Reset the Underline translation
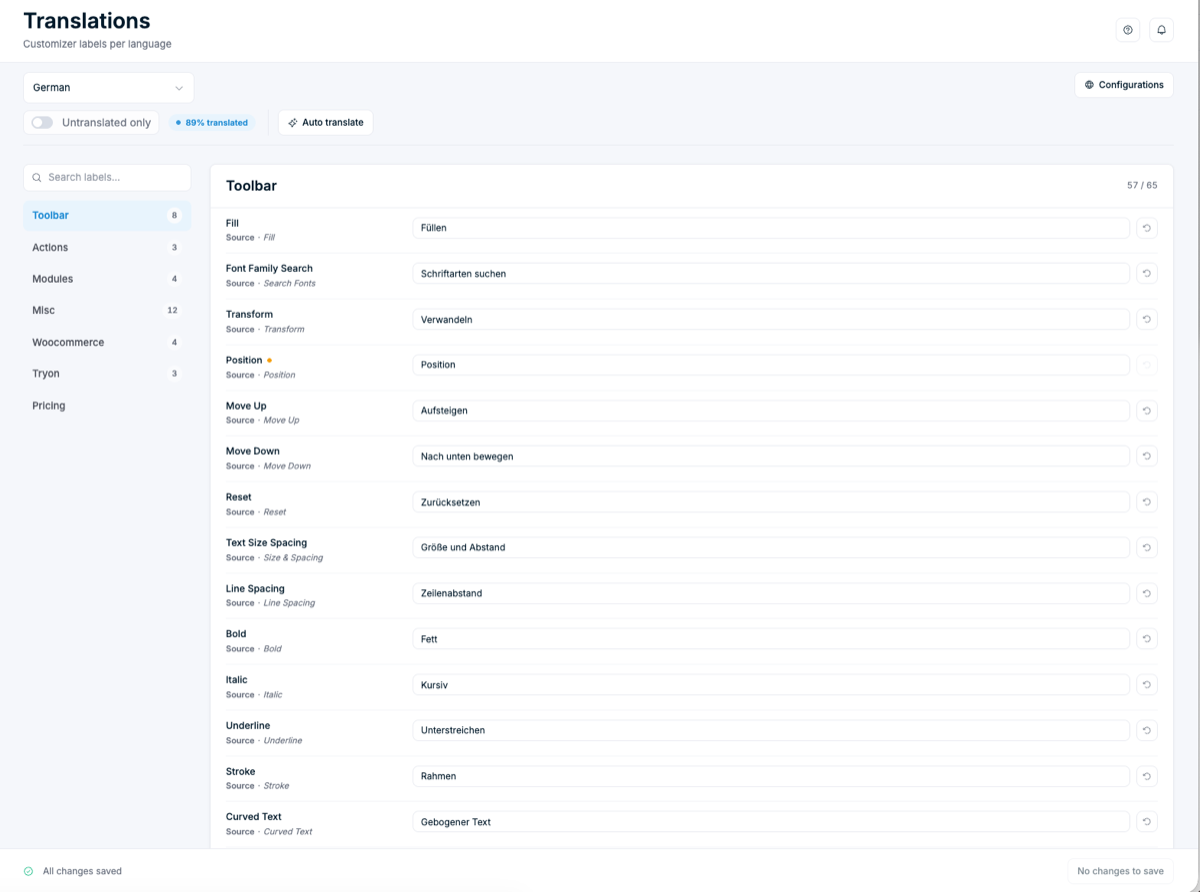Viewport: 1200px width, 892px height. 1147,730
